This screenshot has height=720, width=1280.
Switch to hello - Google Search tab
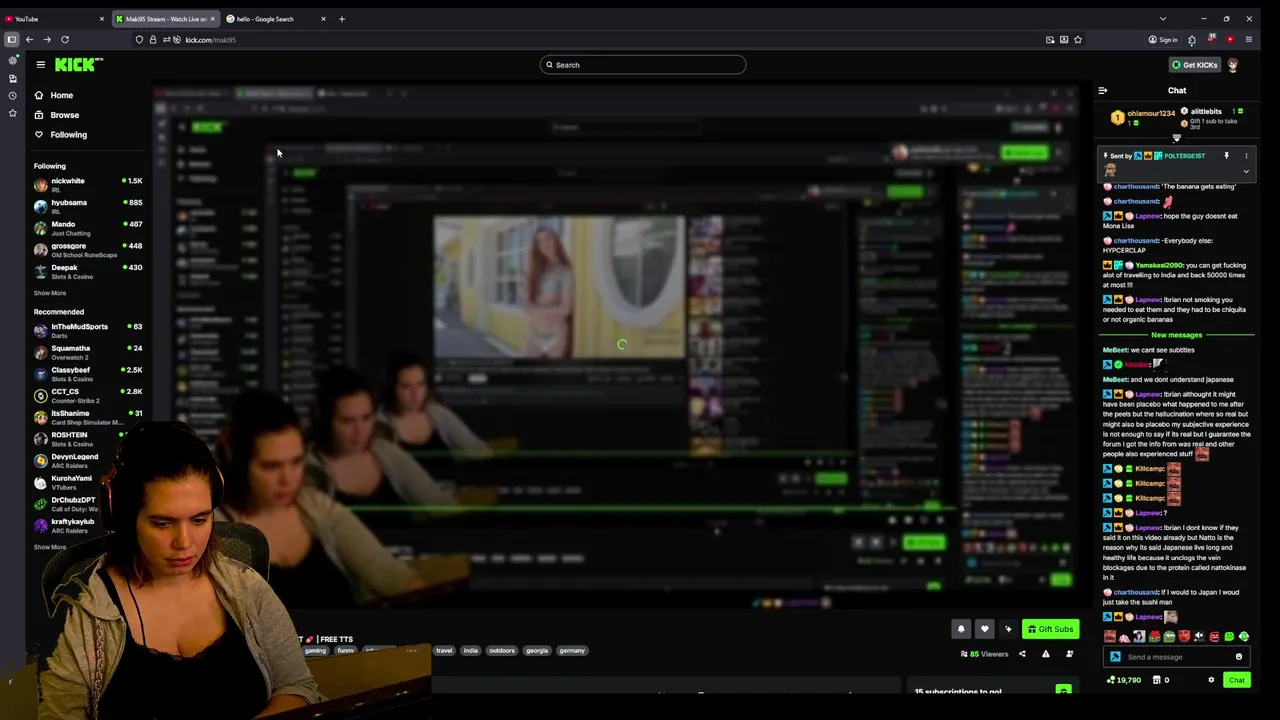tap(275, 19)
